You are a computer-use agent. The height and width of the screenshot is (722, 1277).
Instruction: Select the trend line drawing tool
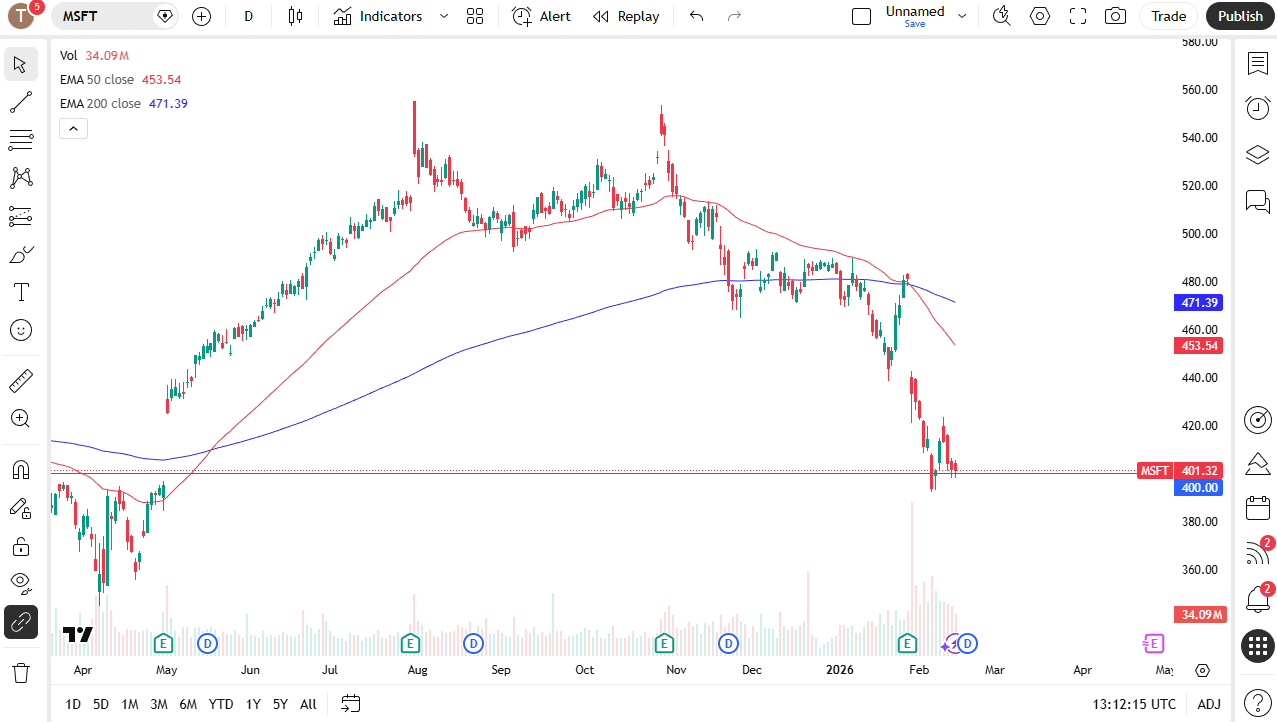(21, 102)
